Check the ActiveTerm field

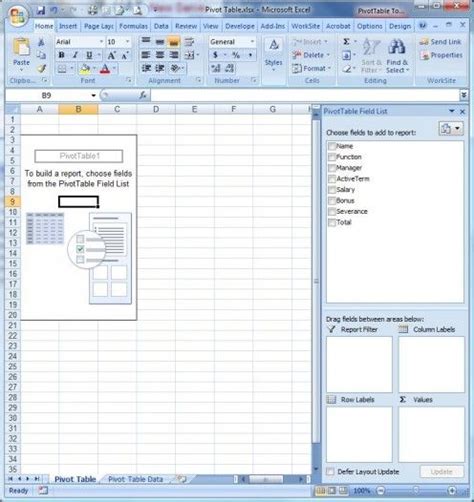click(332, 179)
